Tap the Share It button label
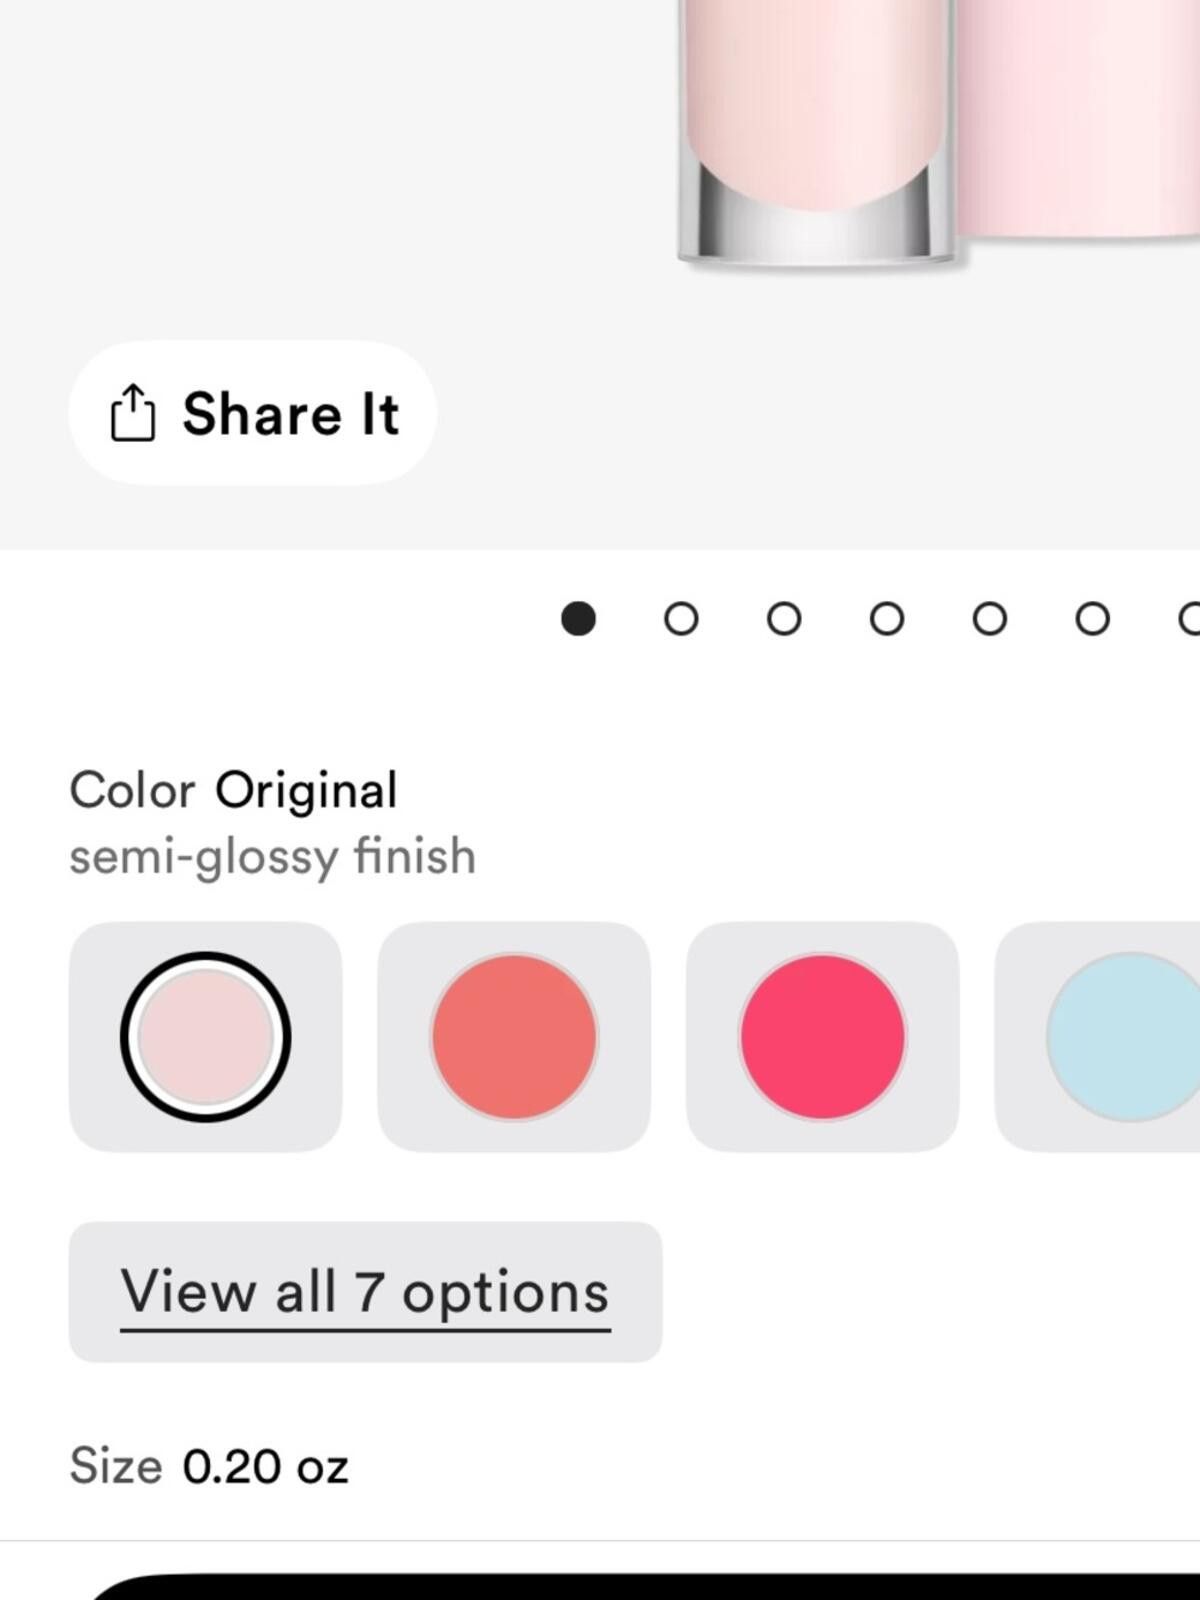Image resolution: width=1200 pixels, height=1600 pixels. (291, 413)
